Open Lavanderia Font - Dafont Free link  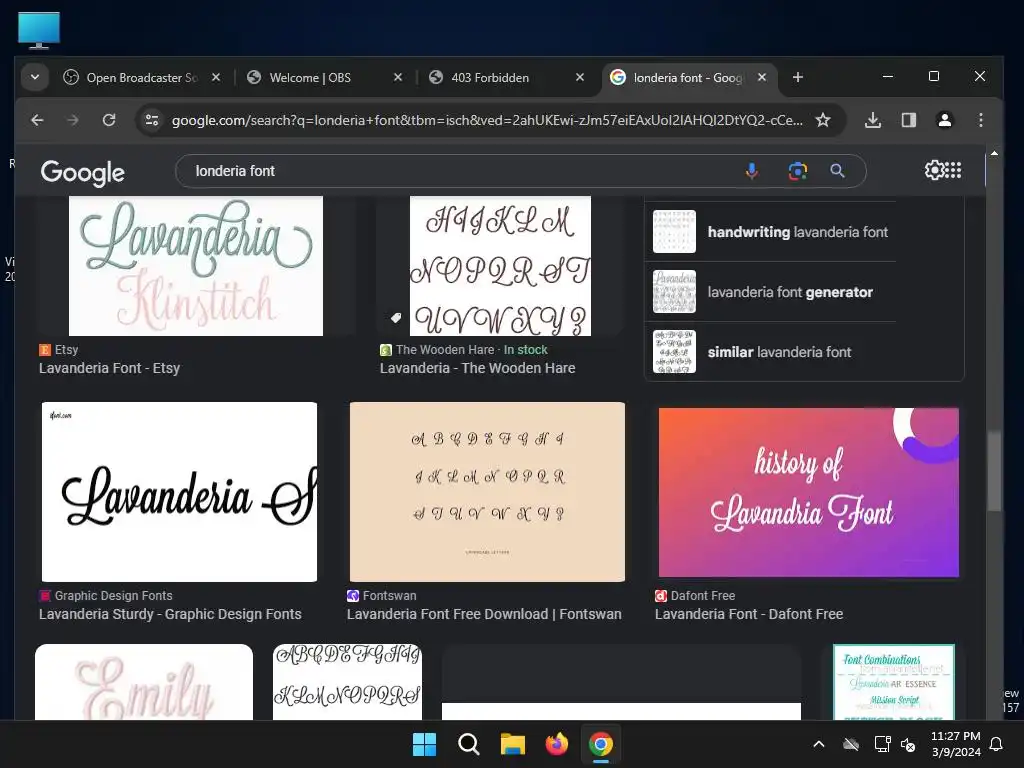tap(749, 615)
